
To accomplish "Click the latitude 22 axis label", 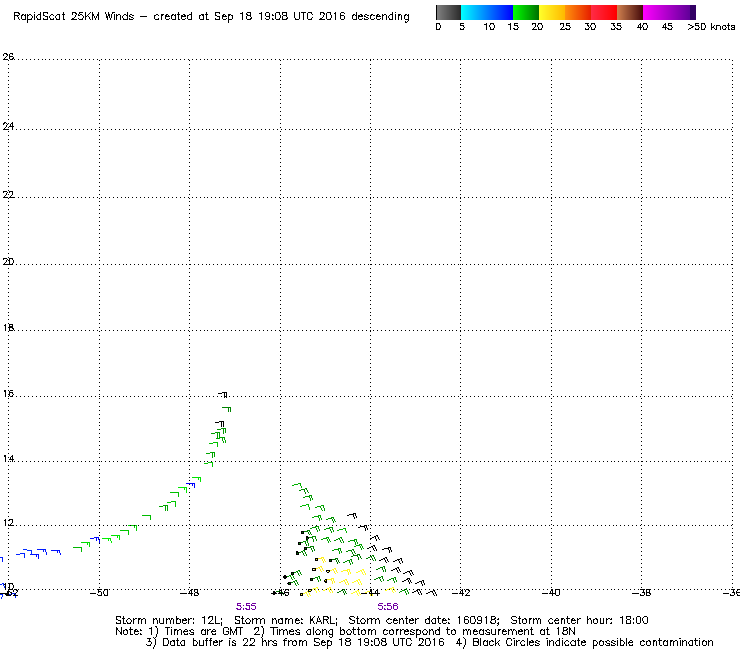I will click(8, 194).
